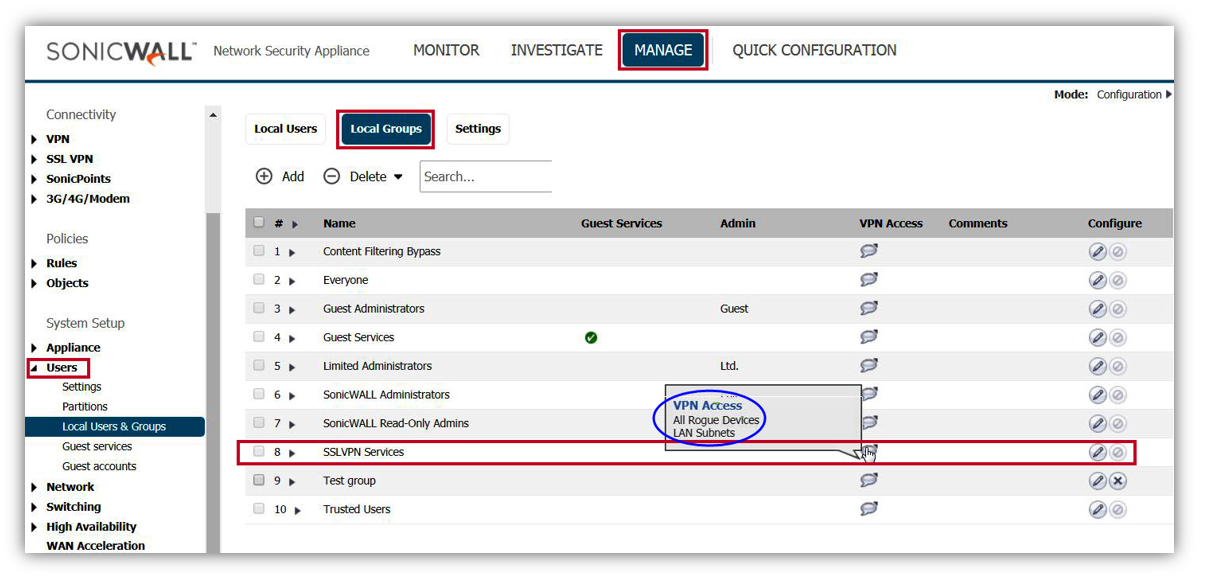This screenshot has height=582, width=1206.
Task: Open the High Availability sidebar section
Action: point(91,527)
